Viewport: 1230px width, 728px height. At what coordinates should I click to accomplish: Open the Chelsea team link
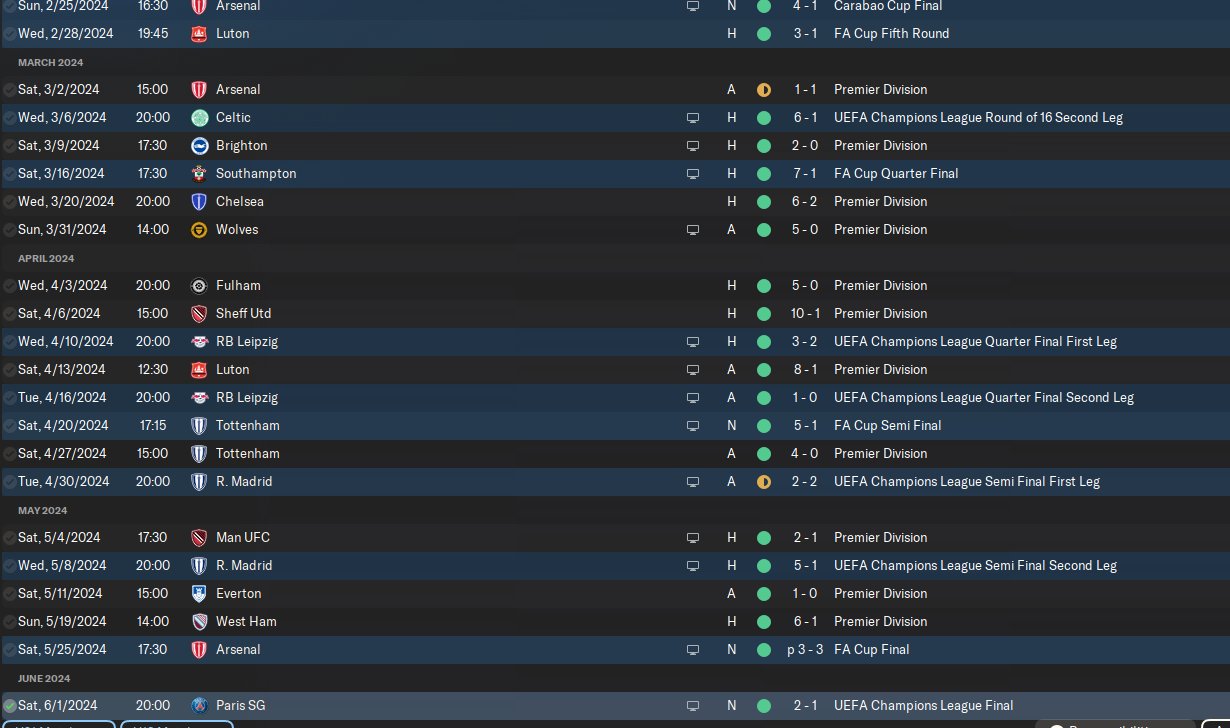239,201
